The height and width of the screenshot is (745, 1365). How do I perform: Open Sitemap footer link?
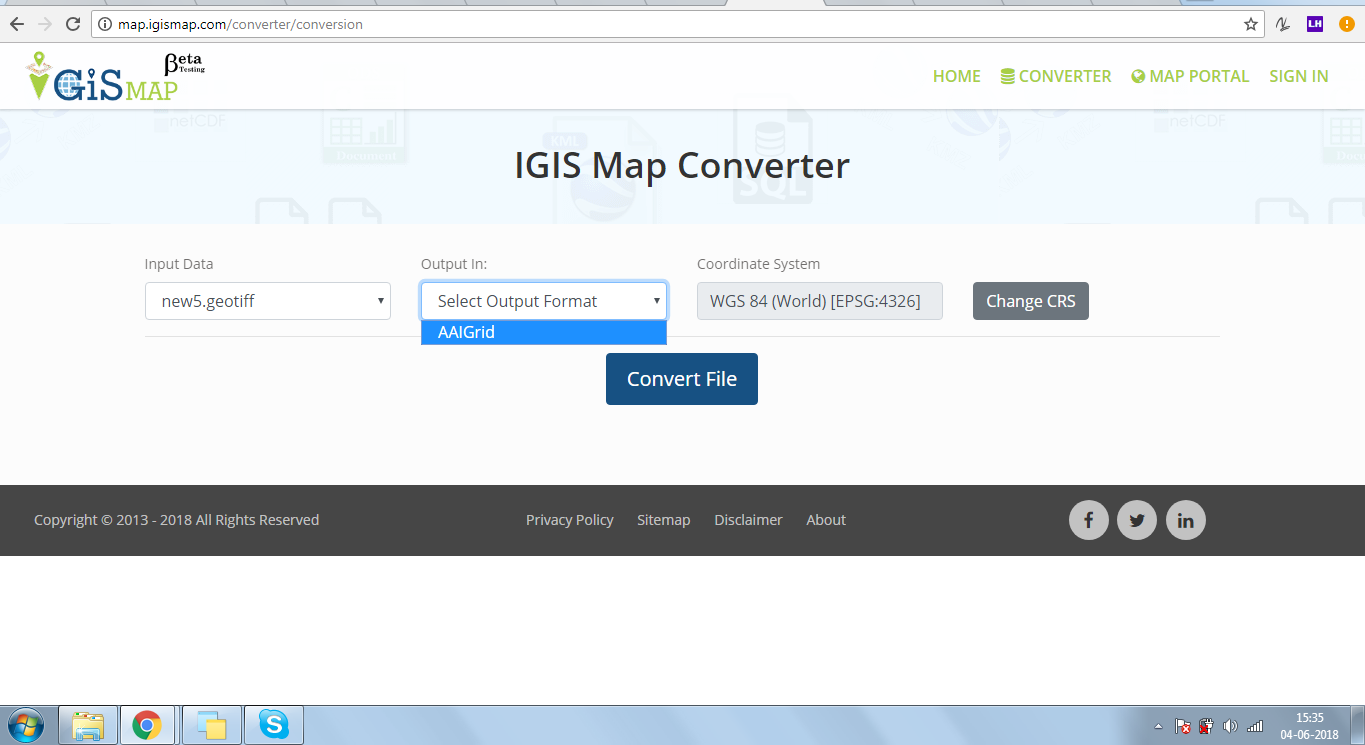[664, 520]
